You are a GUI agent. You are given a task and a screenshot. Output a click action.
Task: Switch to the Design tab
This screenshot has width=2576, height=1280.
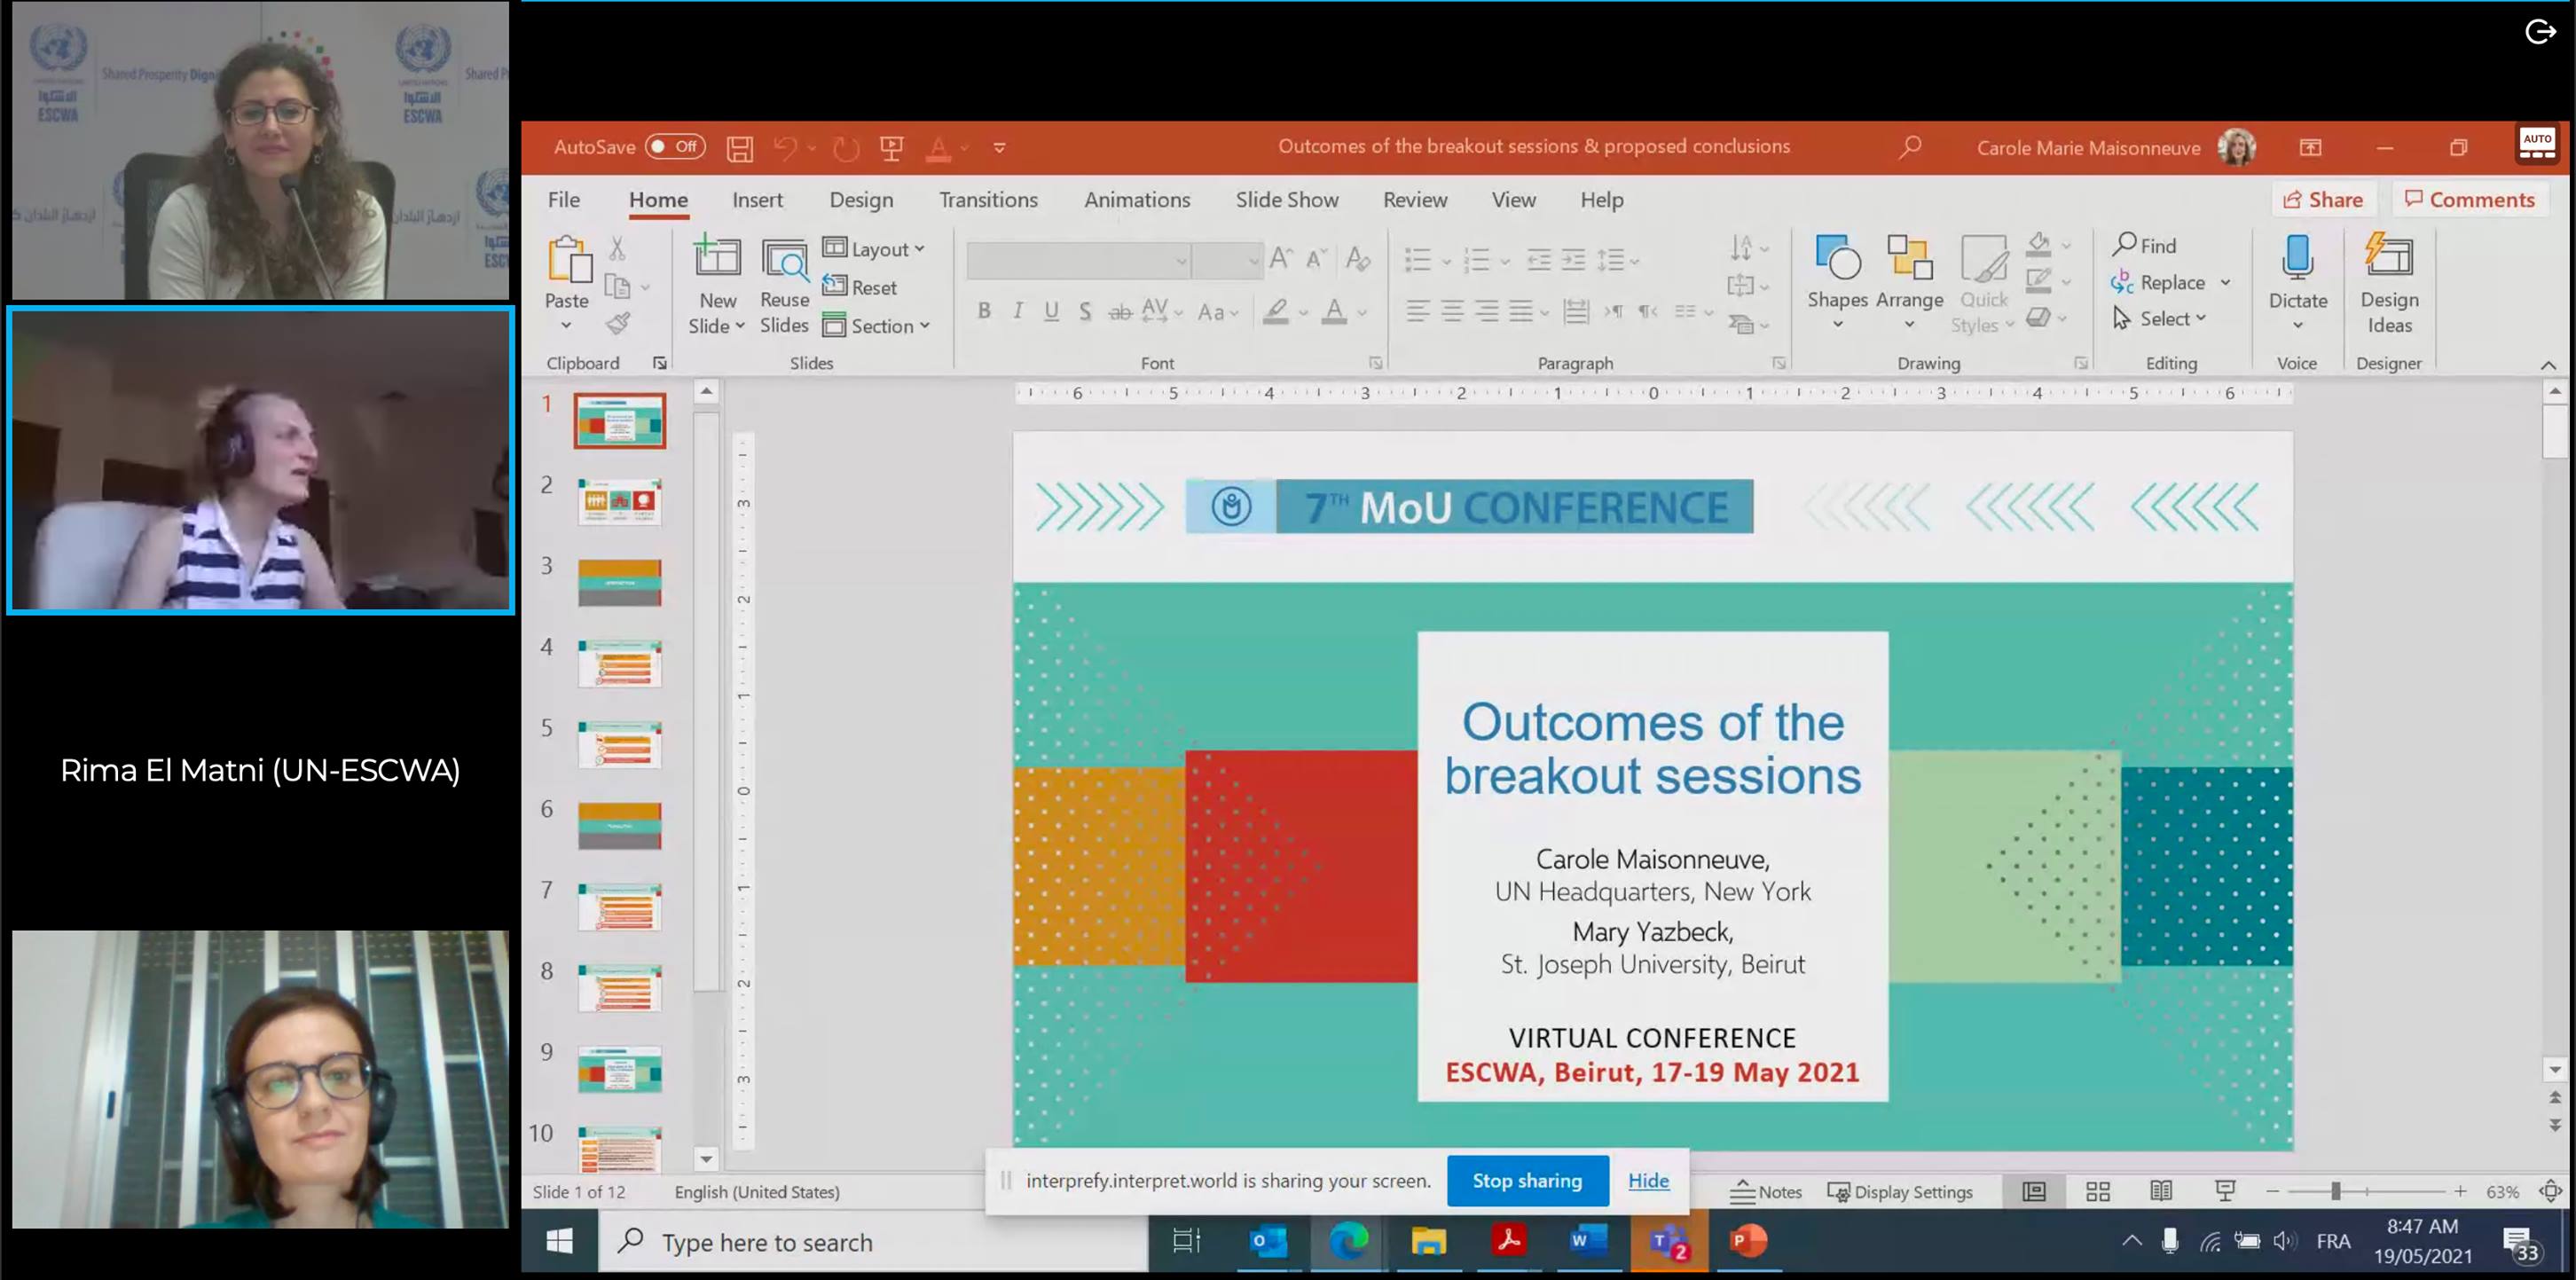click(861, 200)
